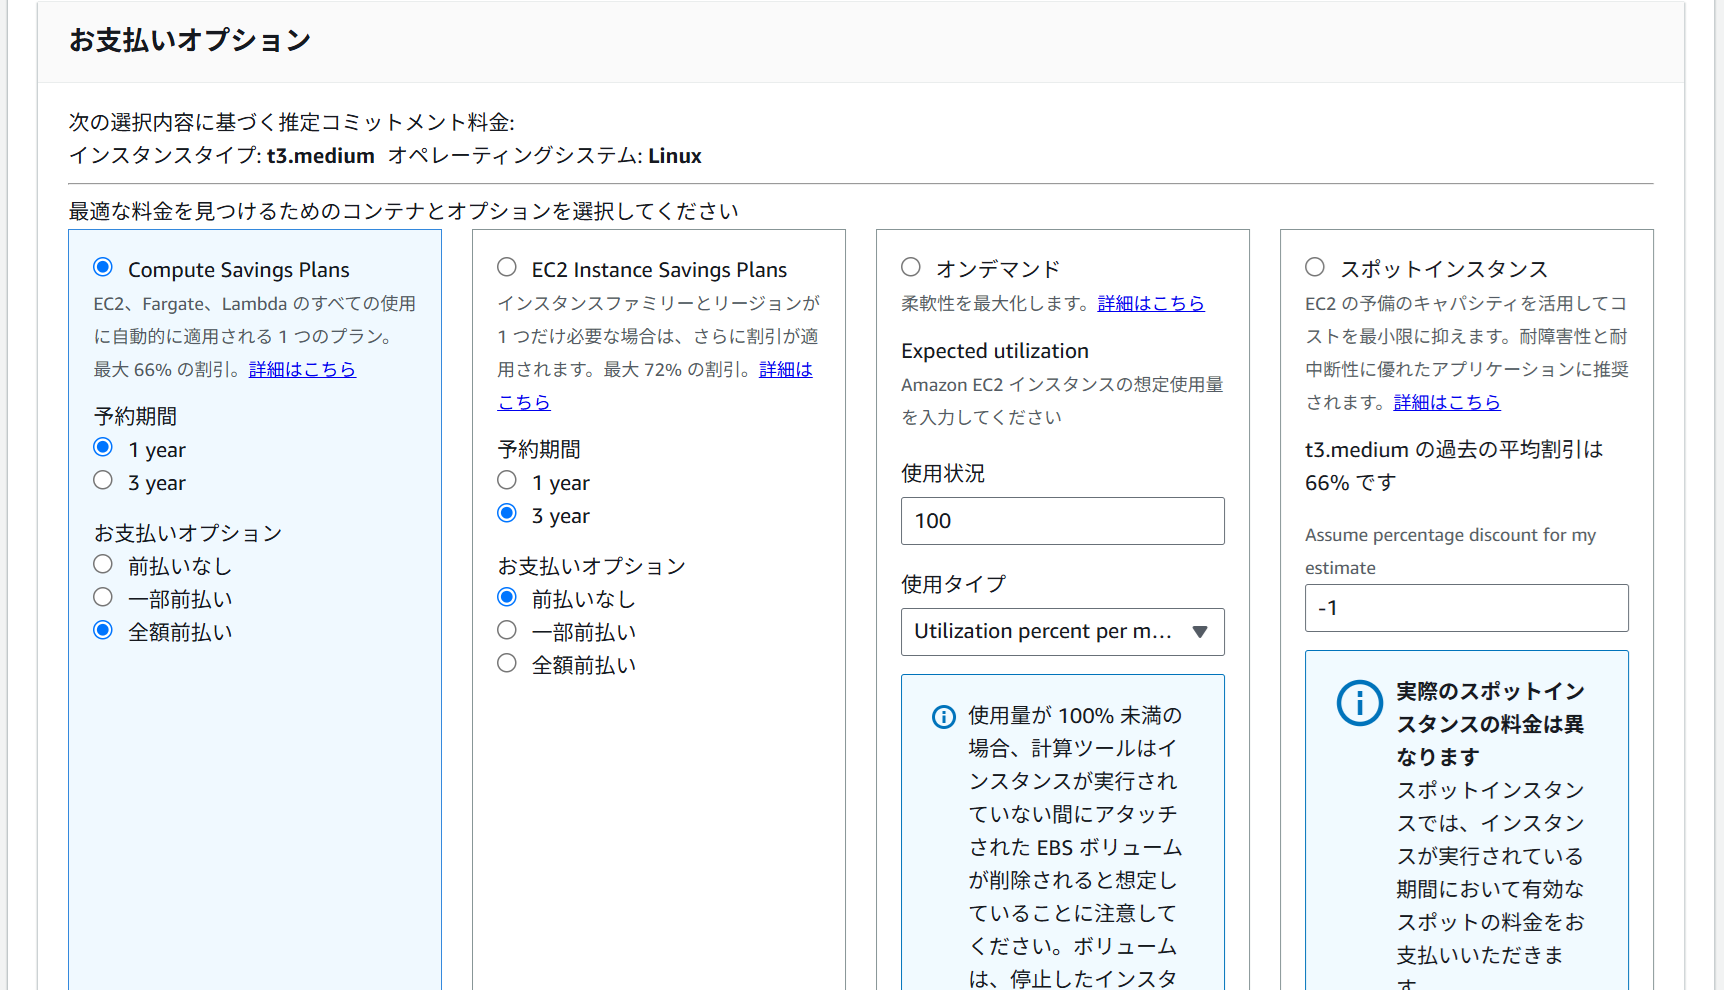Click the info icon in the 使用量が 100% 未満 notice
The height and width of the screenshot is (990, 1724).
tap(944, 717)
